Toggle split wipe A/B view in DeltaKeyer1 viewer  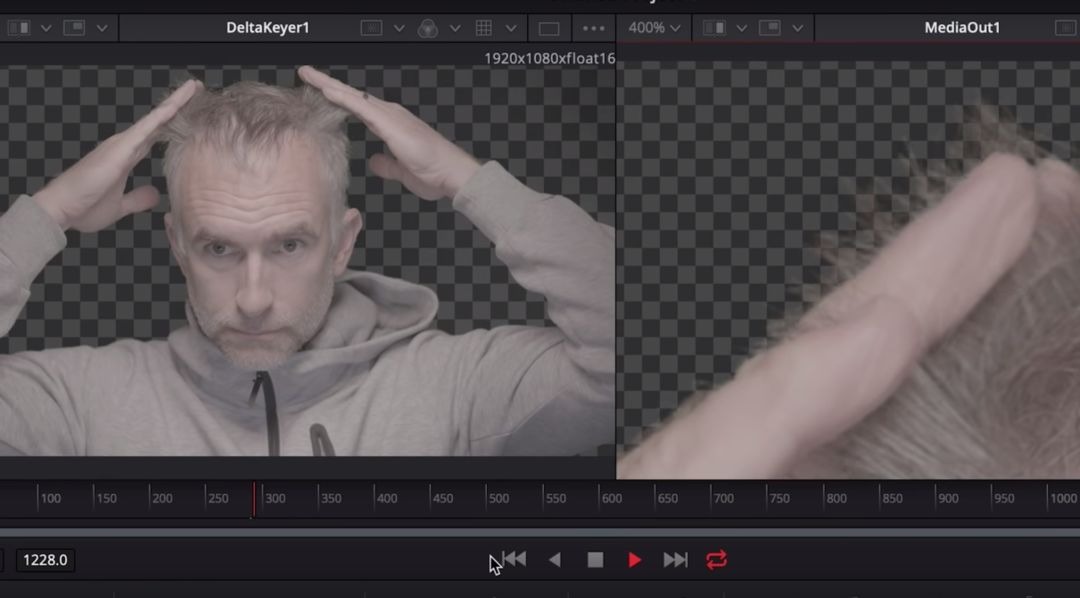coord(19,28)
